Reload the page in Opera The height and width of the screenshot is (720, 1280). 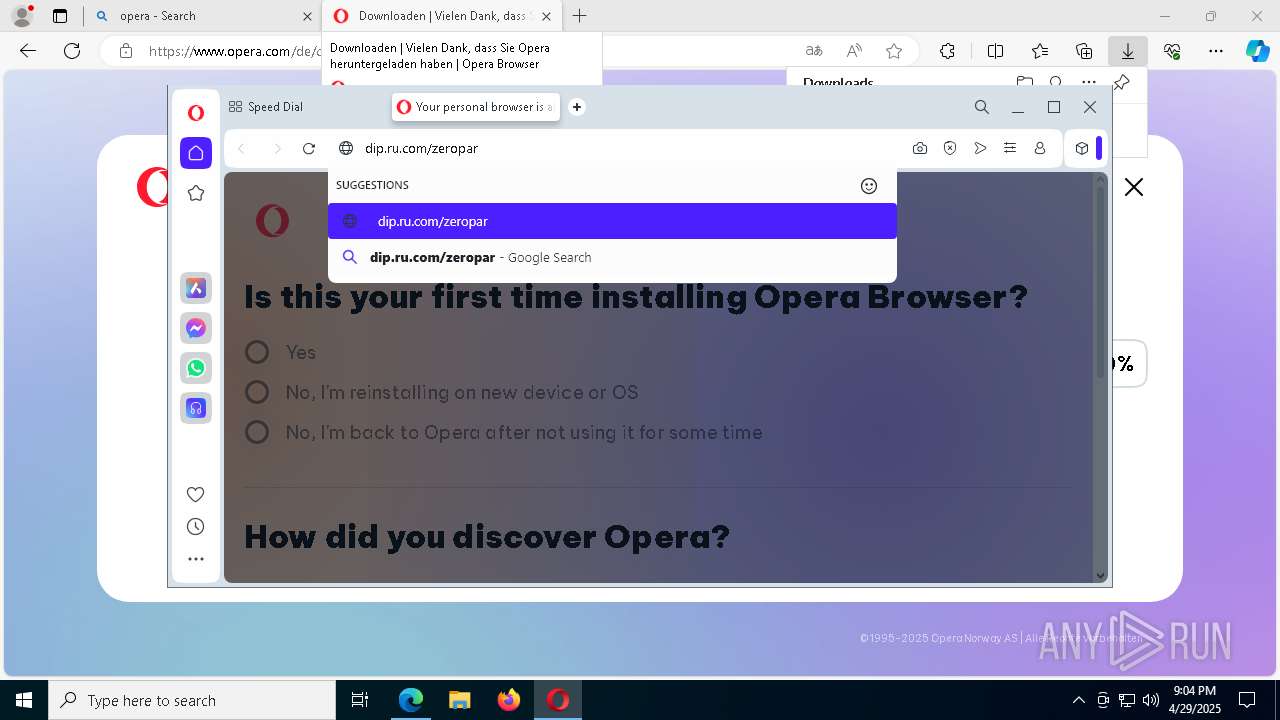pos(309,148)
